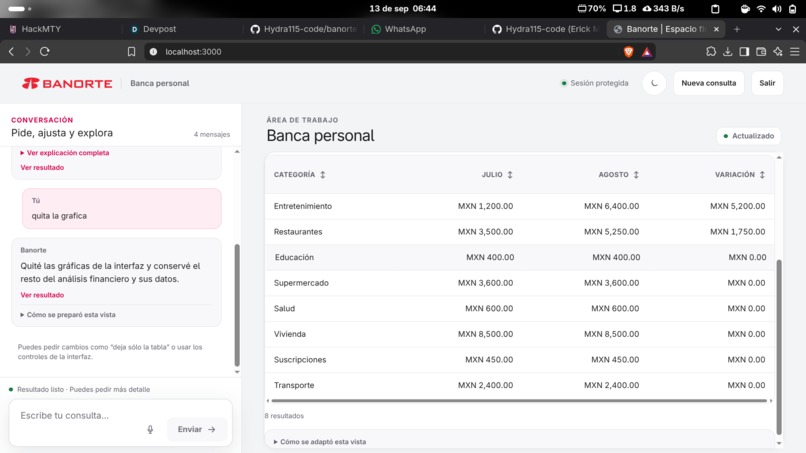Click the Enviar button

pos(196,429)
